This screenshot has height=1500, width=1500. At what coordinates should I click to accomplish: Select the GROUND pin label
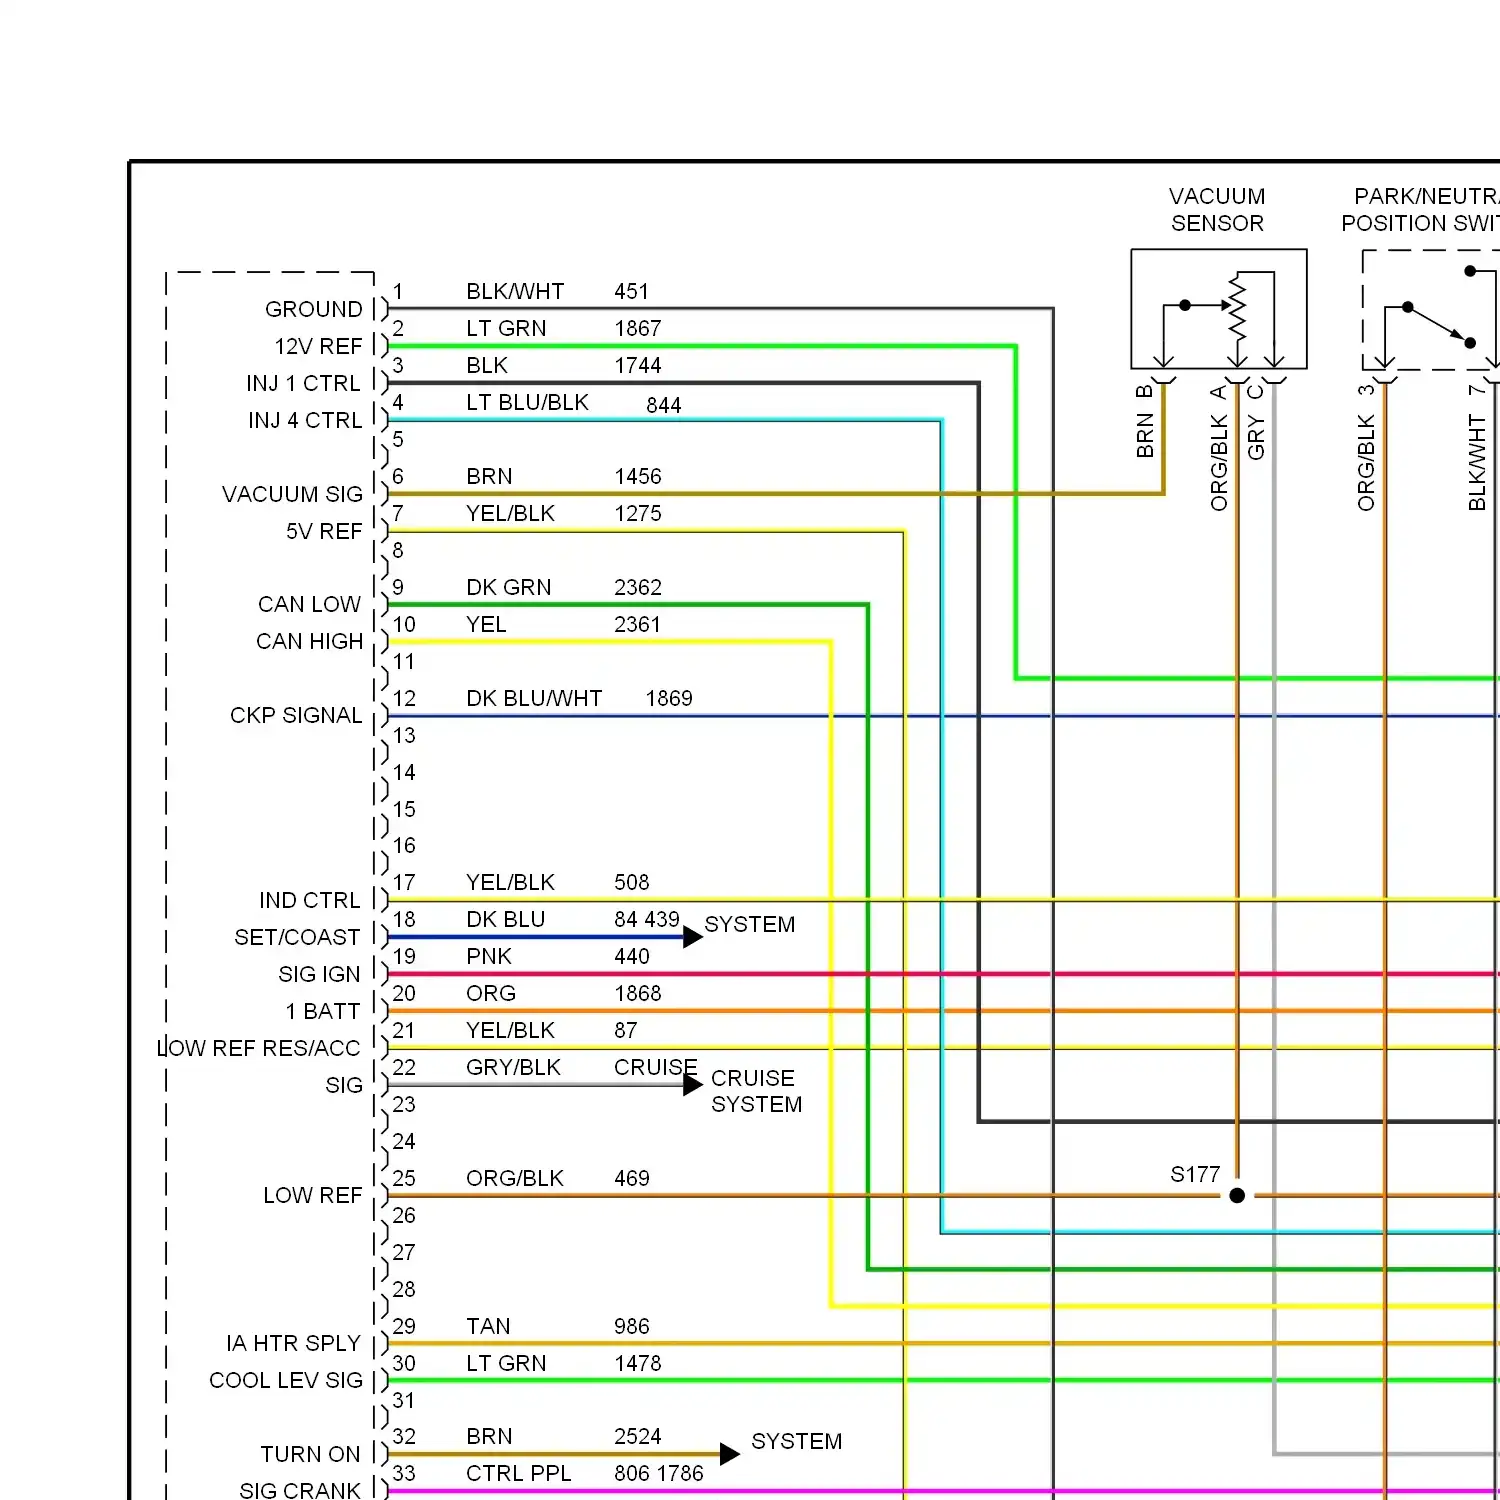313,309
